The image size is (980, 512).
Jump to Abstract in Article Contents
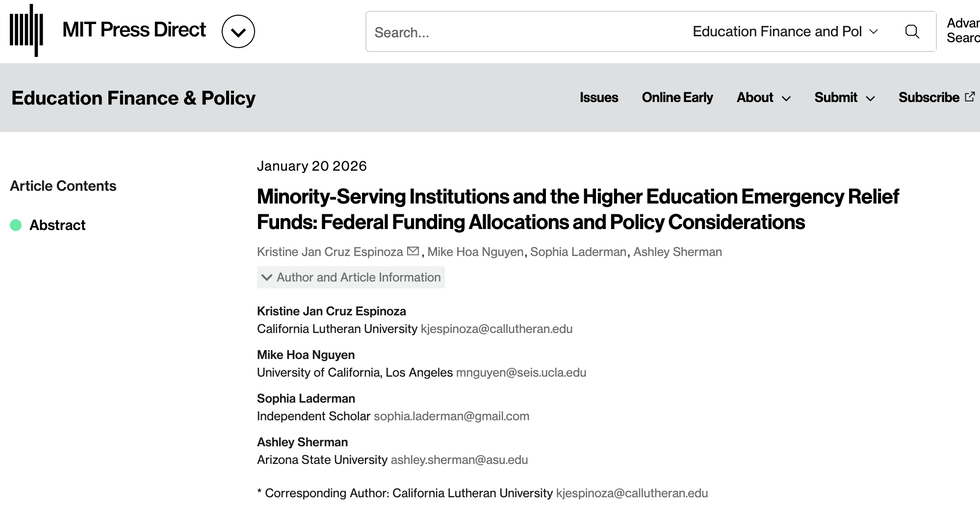57,225
